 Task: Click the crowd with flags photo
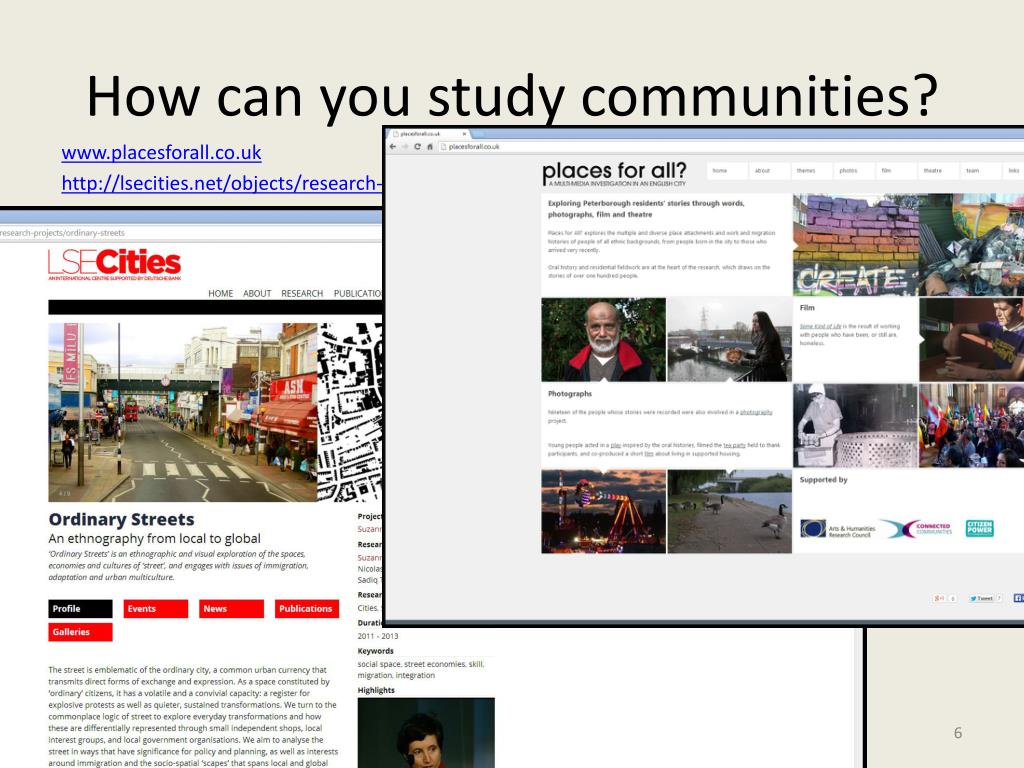pos(972,426)
